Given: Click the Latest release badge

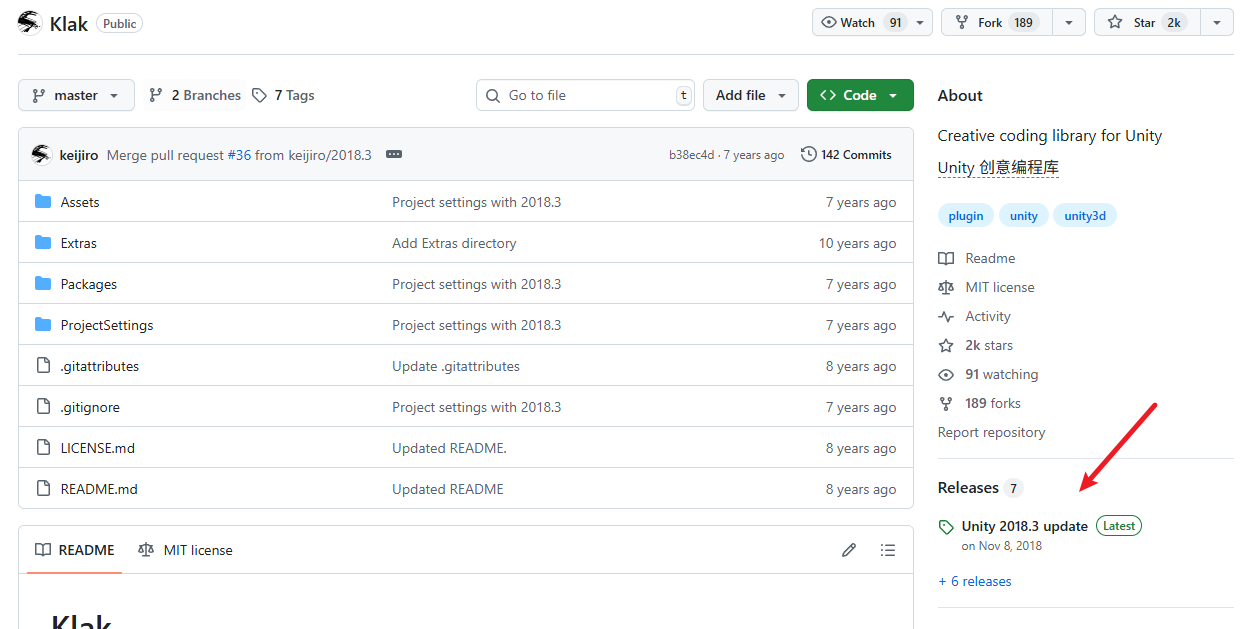Looking at the screenshot, I should (1119, 526).
